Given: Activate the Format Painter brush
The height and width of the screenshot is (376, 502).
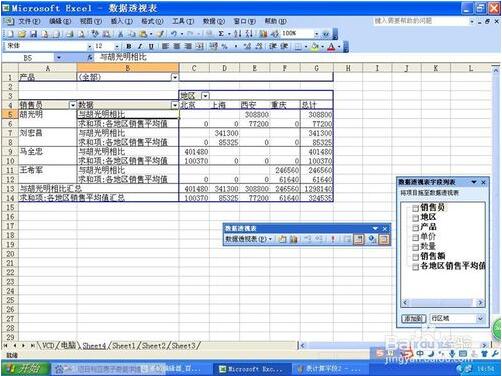Looking at the screenshot, I should pyautogui.click(x=160, y=34).
